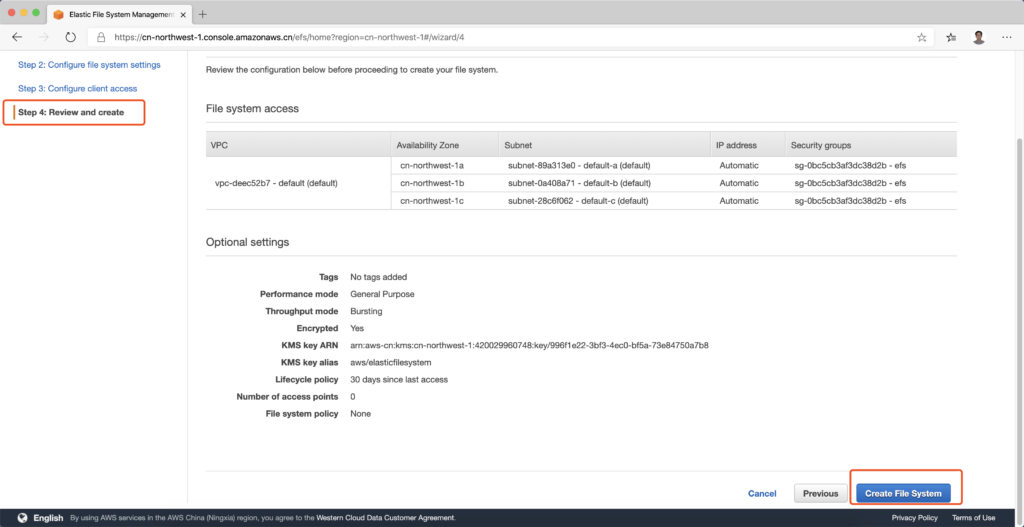Open a new browser tab
The height and width of the screenshot is (527, 1024).
click(203, 14)
